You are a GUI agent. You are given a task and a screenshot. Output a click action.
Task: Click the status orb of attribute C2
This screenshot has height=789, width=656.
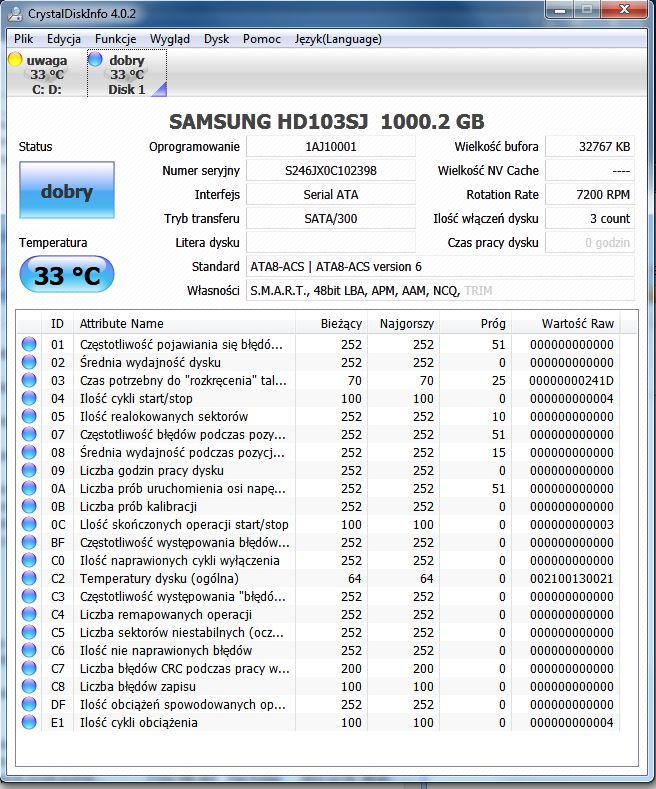pos(29,578)
